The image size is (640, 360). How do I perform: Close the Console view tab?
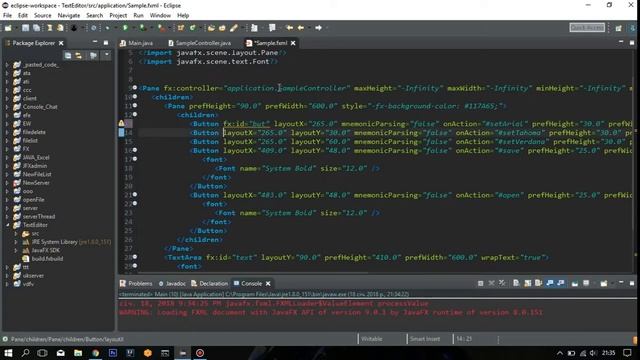(268, 283)
